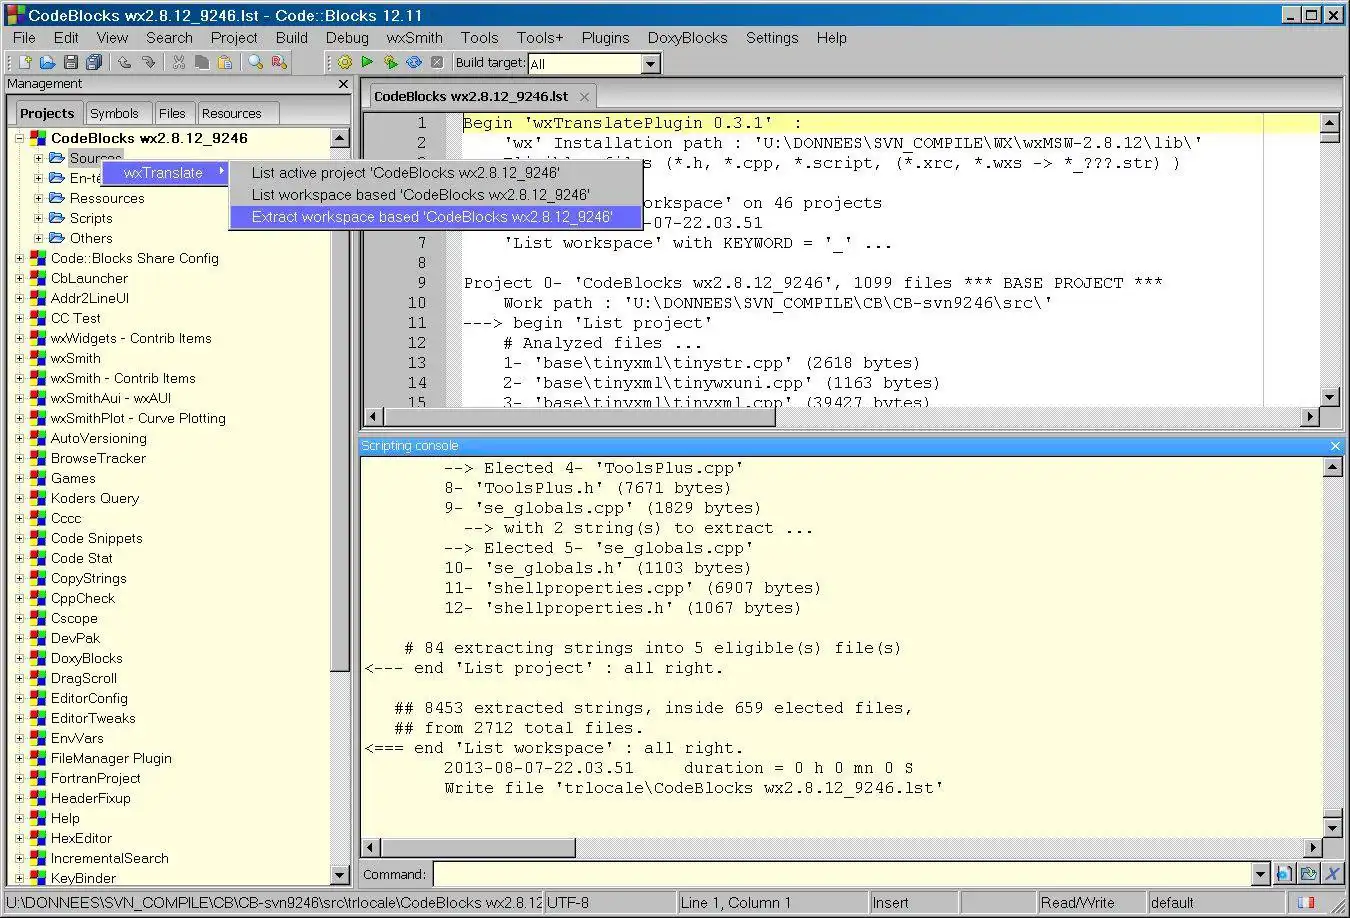Click the Build and run icon

[x=390, y=62]
